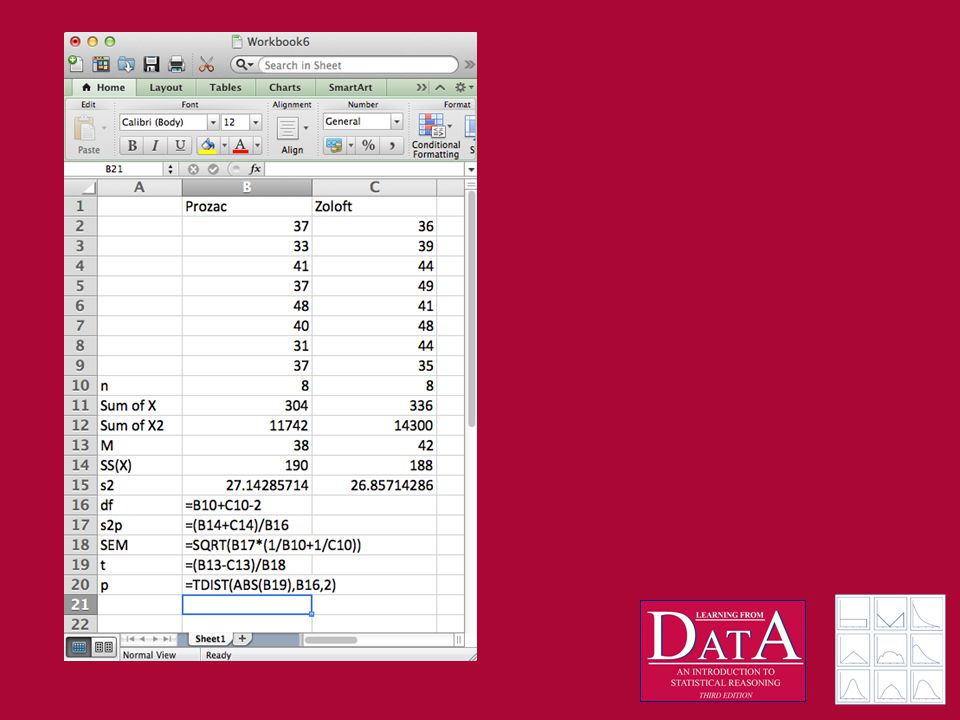Toggle Bold formatting
This screenshot has width=960, height=720.
coord(132,146)
